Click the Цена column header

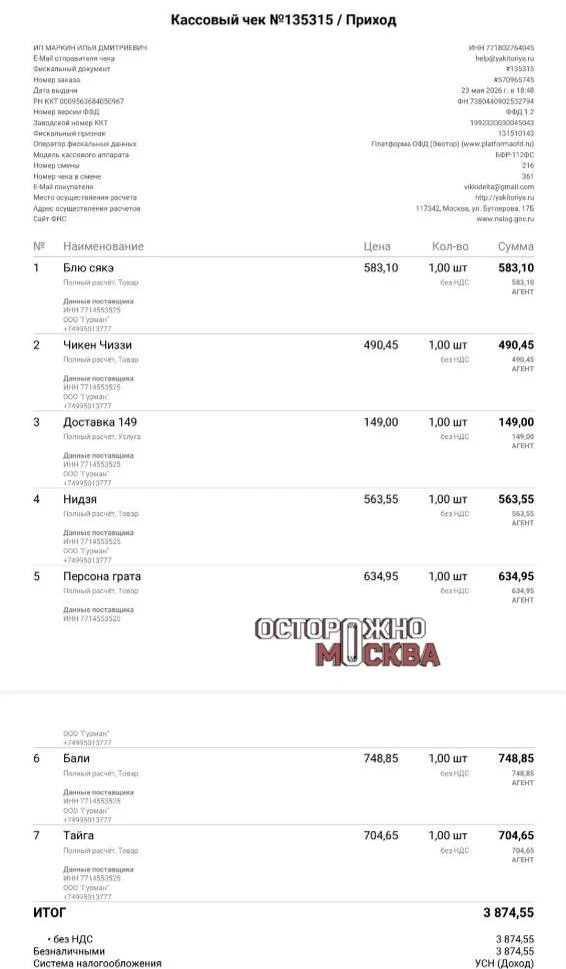377,246
